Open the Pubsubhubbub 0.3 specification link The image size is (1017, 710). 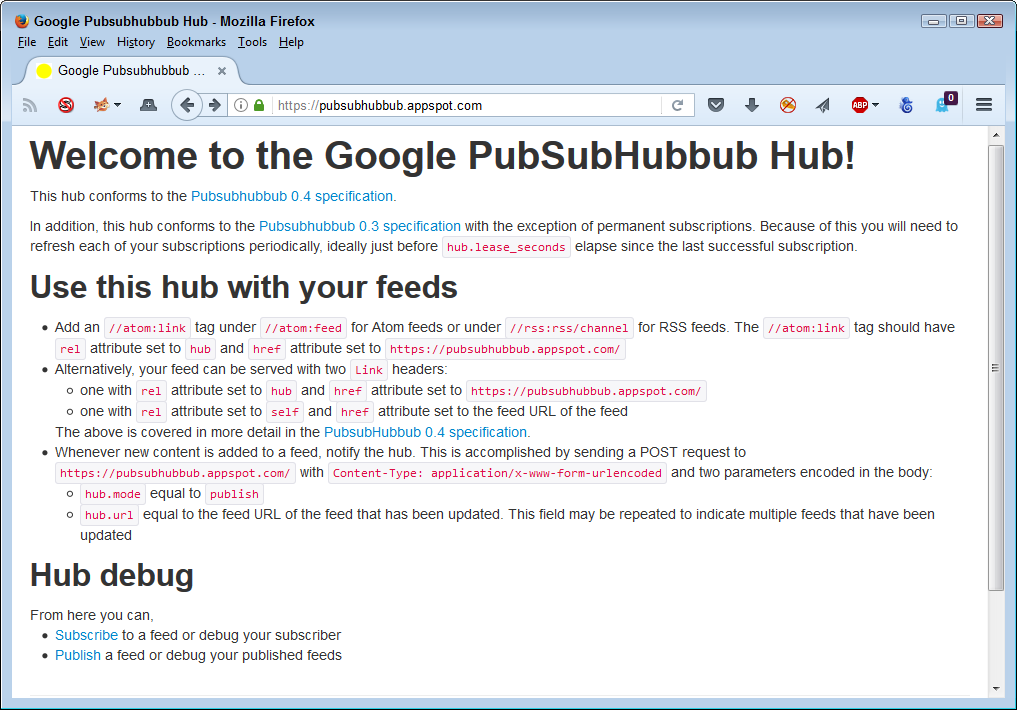360,226
